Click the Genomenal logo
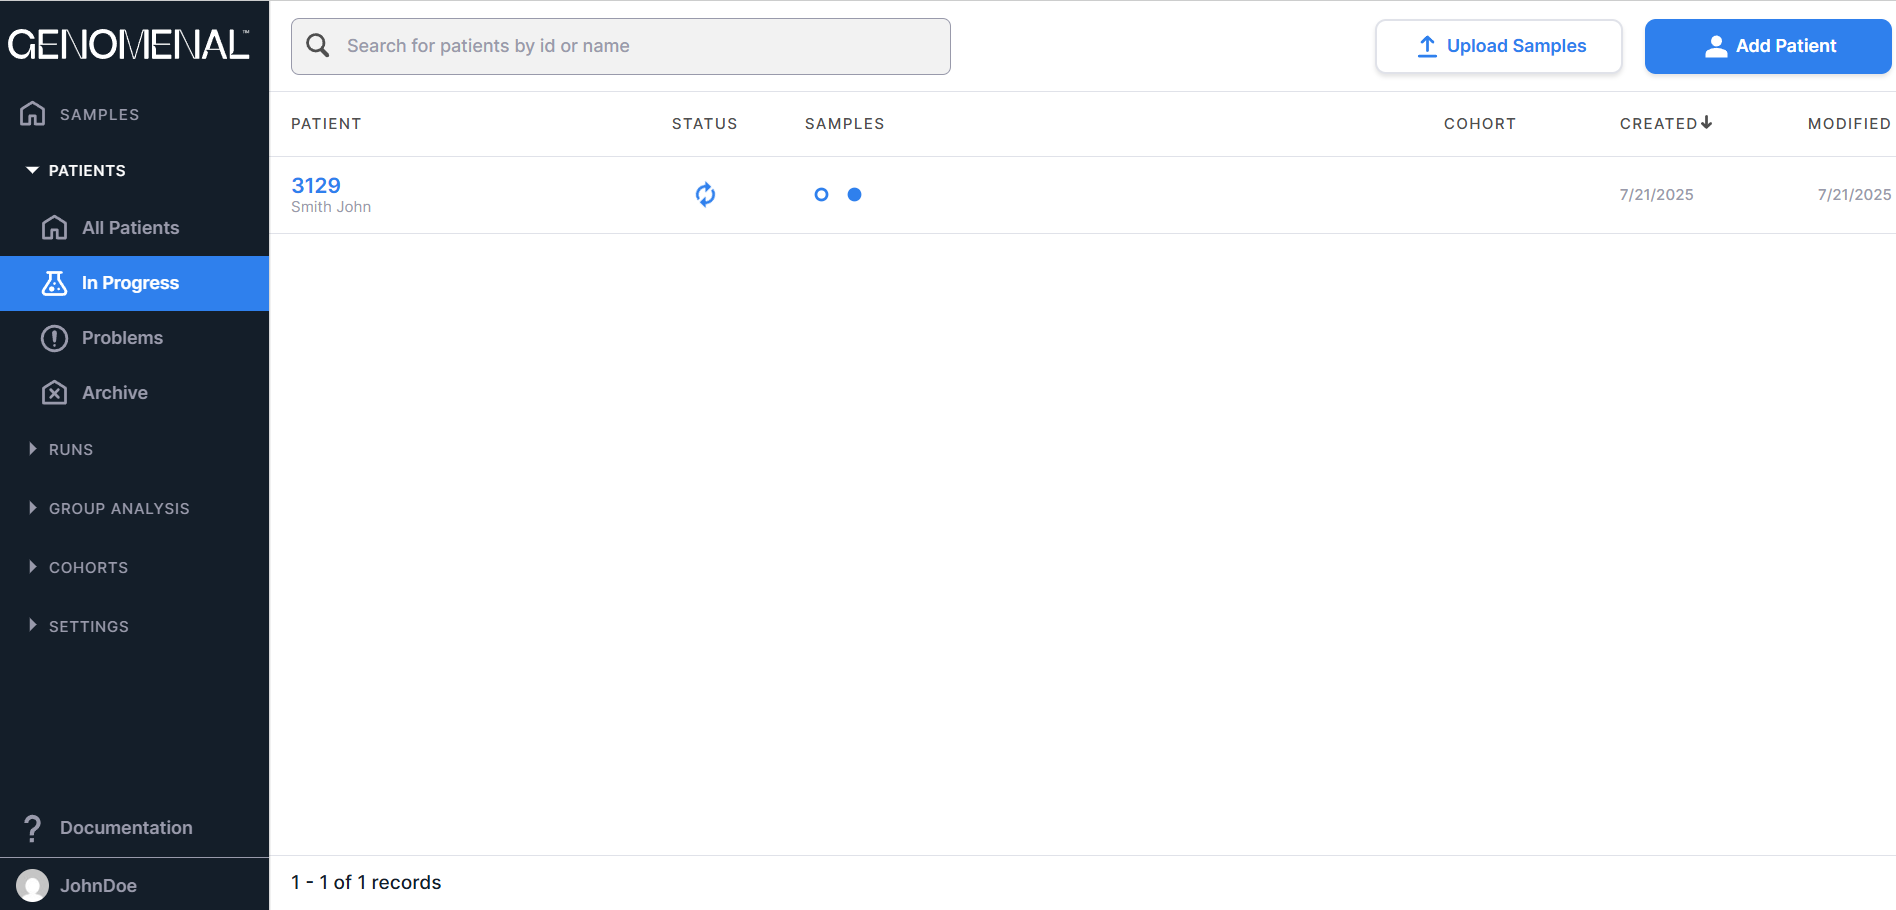Viewport: 1896px width, 910px height. tap(128, 45)
